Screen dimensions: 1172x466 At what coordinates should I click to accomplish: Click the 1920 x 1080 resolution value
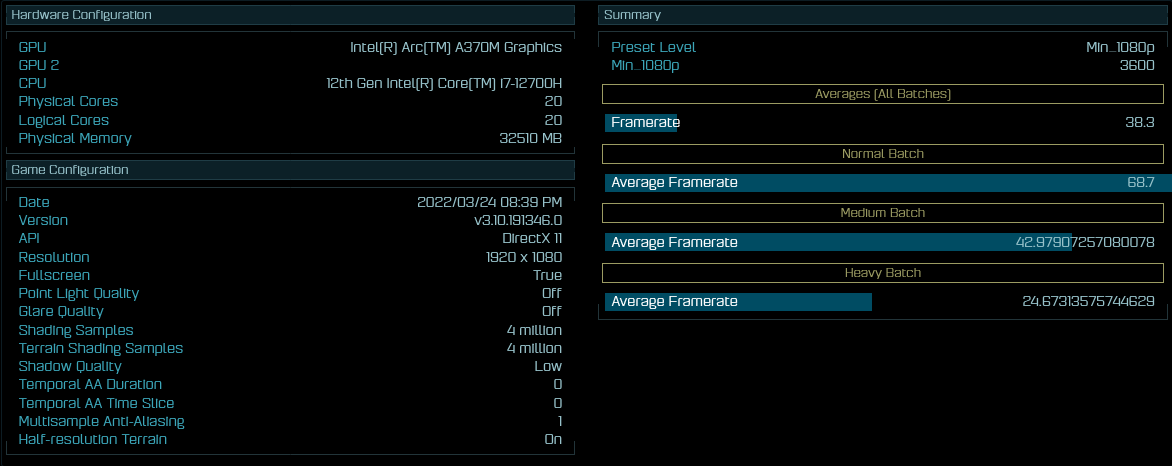coord(523,257)
